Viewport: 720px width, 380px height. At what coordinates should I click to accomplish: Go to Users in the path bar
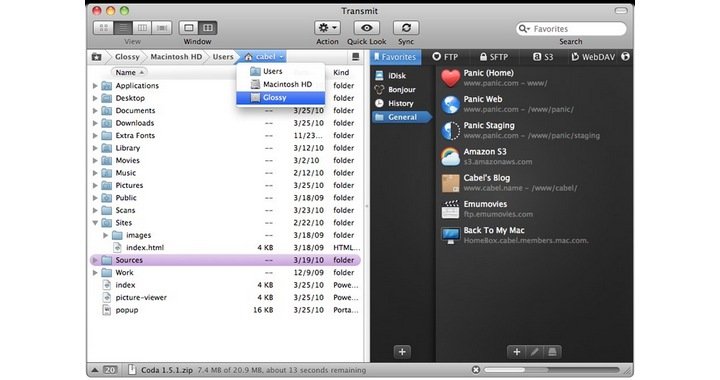click(223, 57)
